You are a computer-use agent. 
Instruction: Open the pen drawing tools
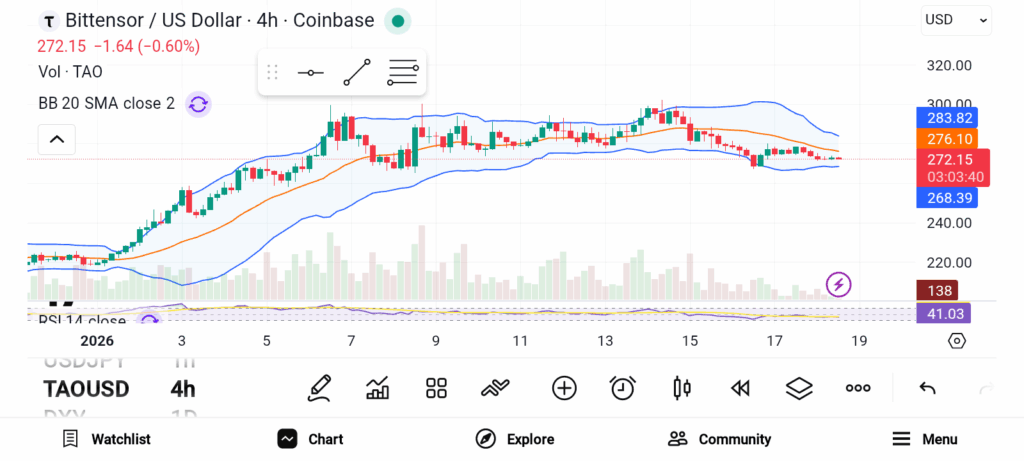[x=320, y=388]
